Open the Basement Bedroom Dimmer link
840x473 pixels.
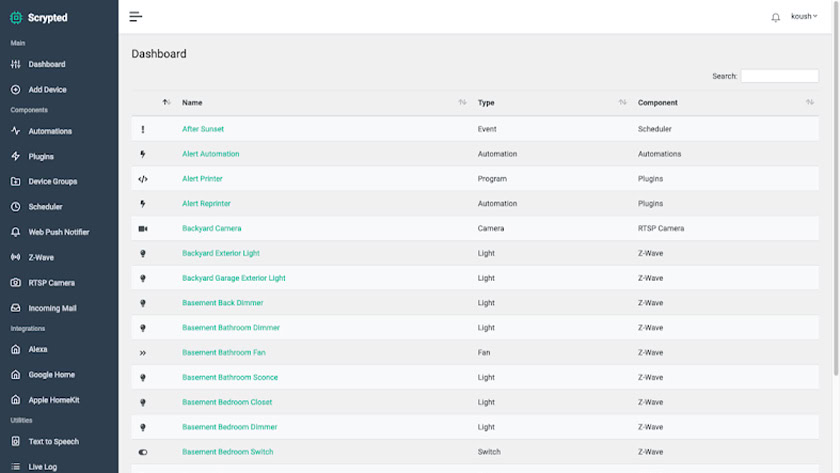(229, 427)
